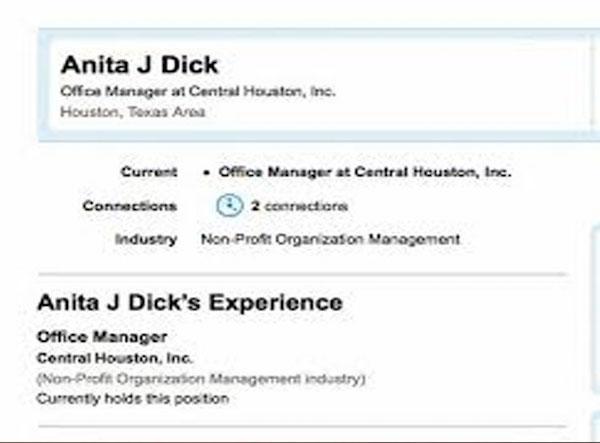
Task: Open Office Manager job title in Experience
Action: point(102,337)
